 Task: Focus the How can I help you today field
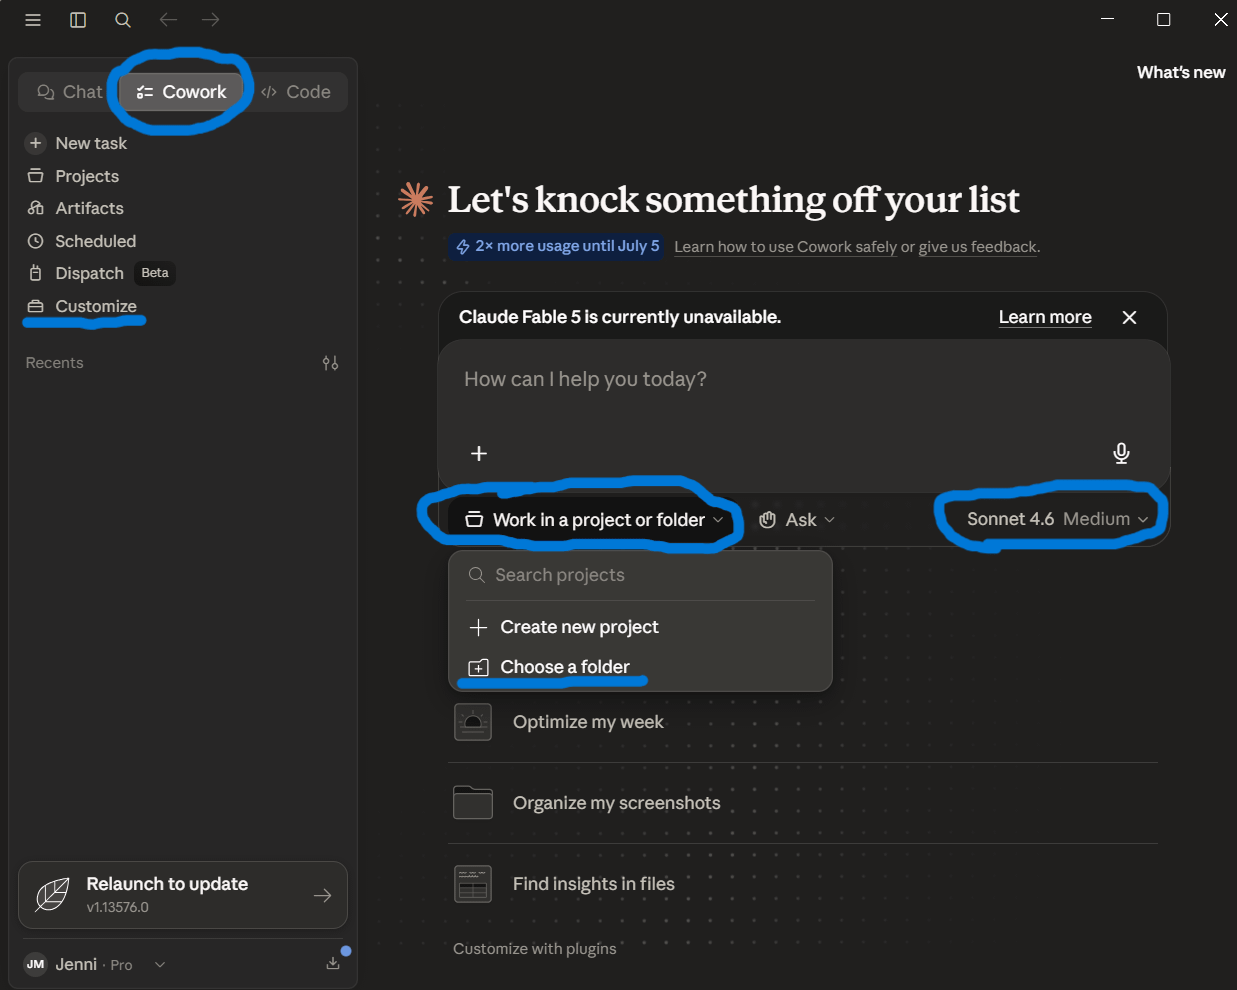click(x=804, y=379)
